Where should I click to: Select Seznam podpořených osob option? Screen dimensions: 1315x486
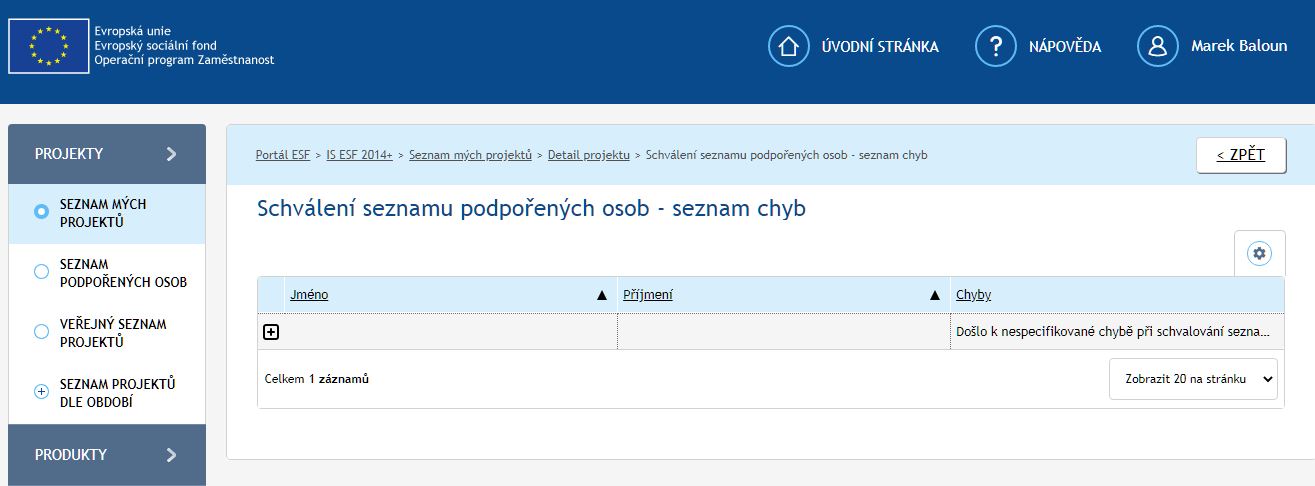[x=41, y=272]
